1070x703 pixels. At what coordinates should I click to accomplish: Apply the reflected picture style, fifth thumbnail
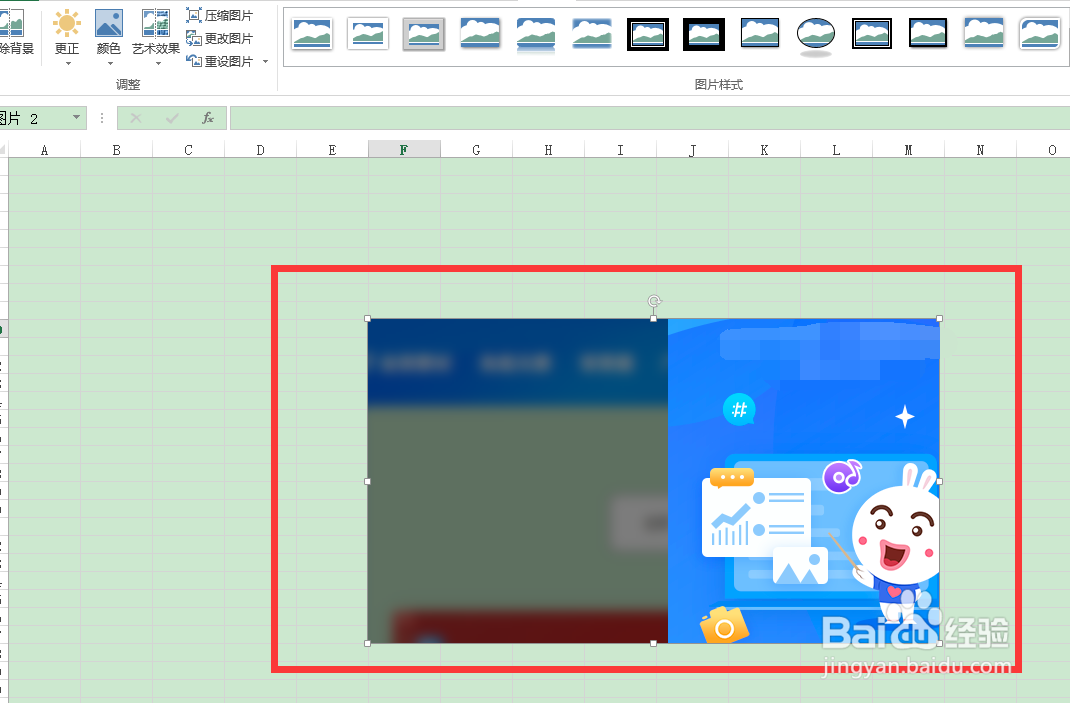click(536, 33)
